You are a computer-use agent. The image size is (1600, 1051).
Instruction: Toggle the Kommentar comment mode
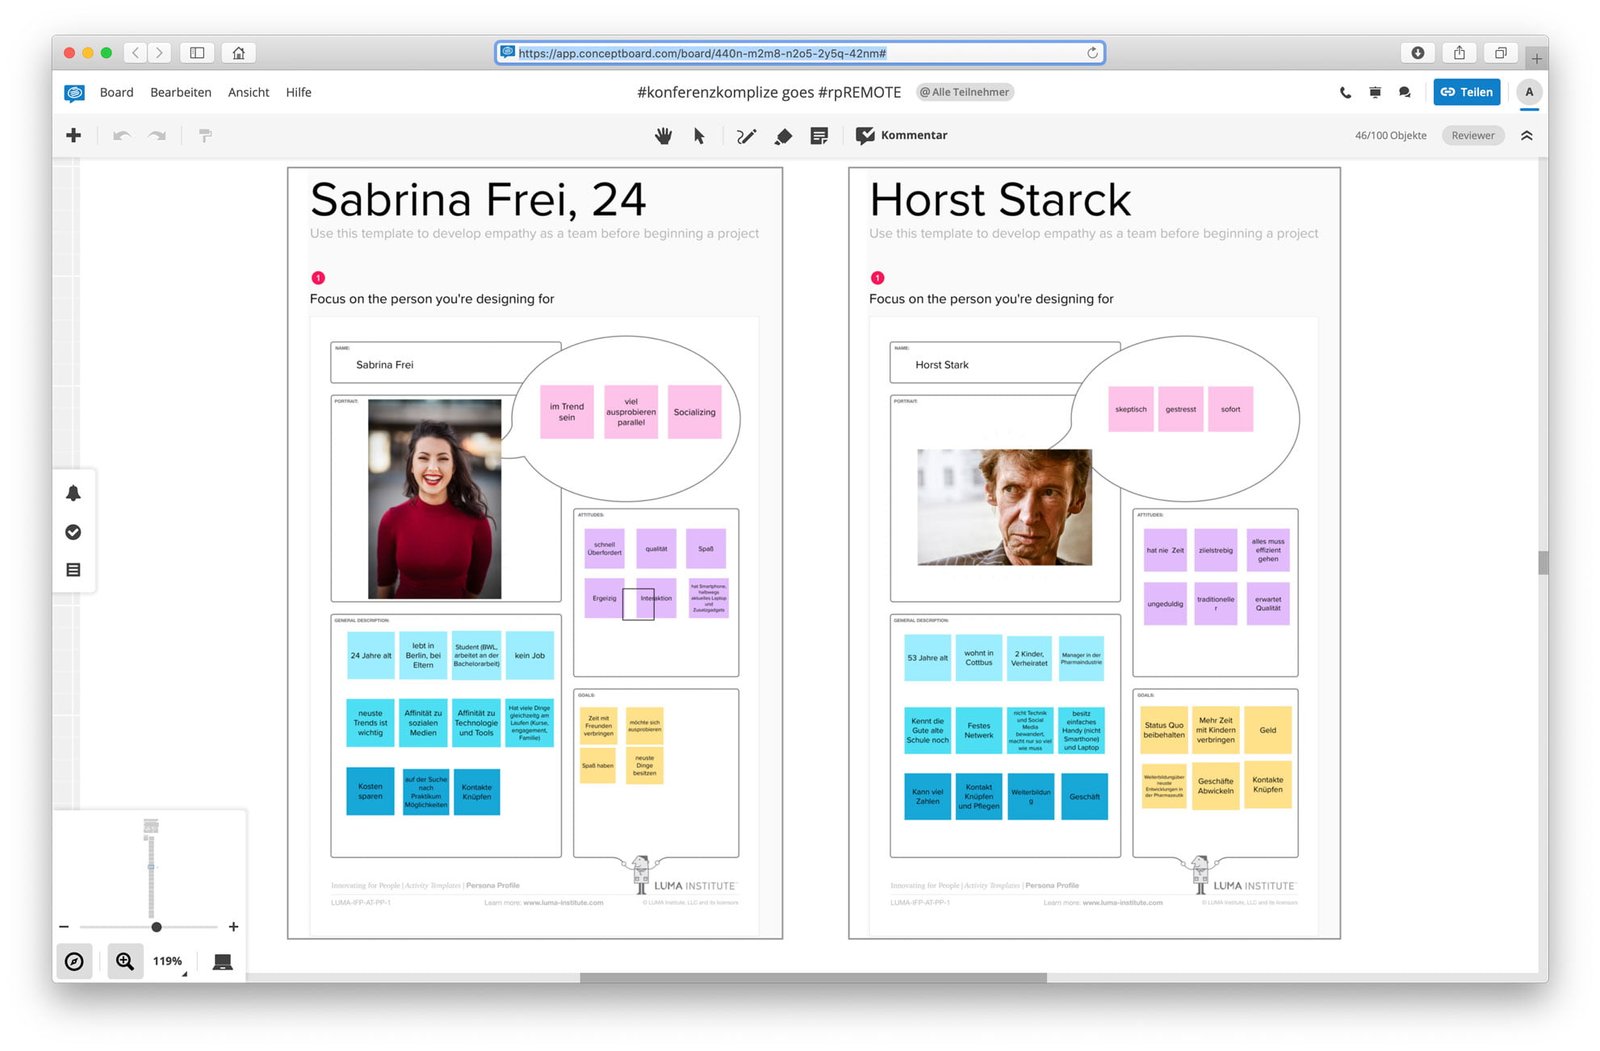901,135
